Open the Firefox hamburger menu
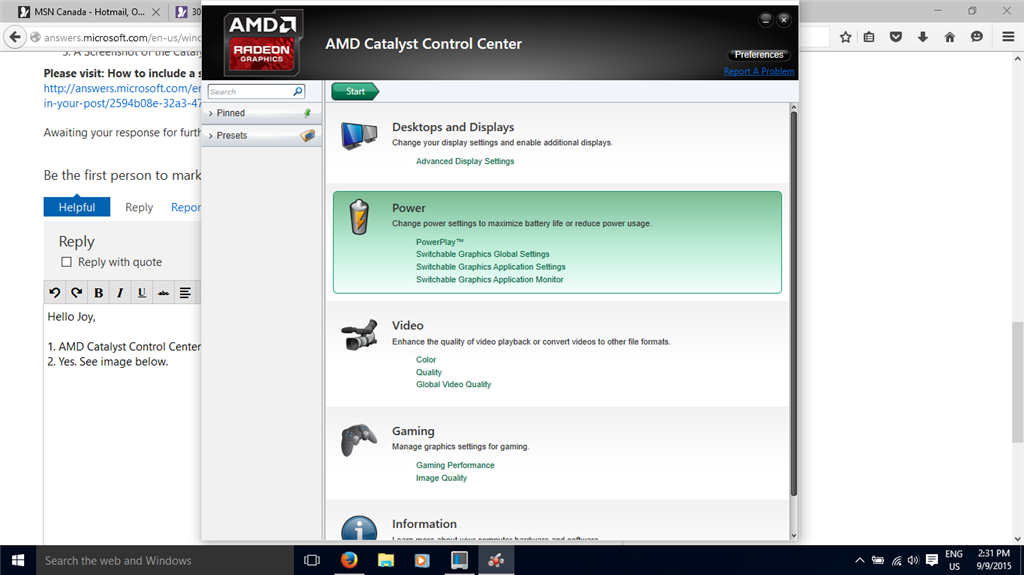 click(x=1008, y=37)
